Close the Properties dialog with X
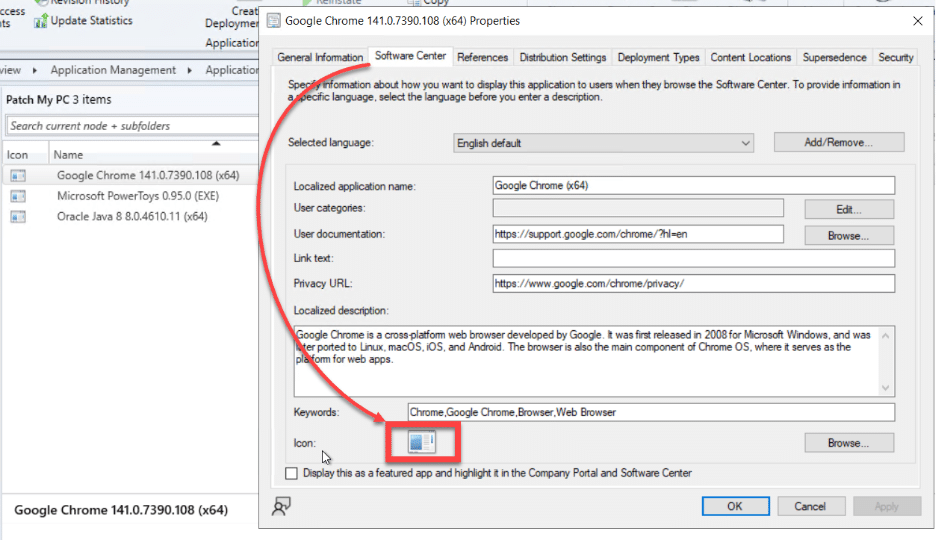 point(917,20)
